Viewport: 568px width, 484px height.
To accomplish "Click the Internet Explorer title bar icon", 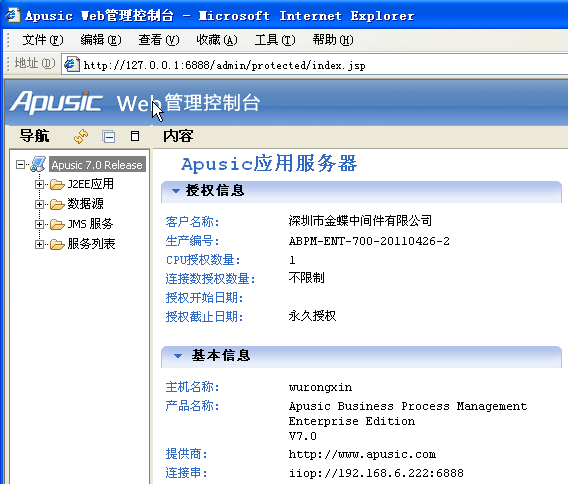I will coord(13,15).
